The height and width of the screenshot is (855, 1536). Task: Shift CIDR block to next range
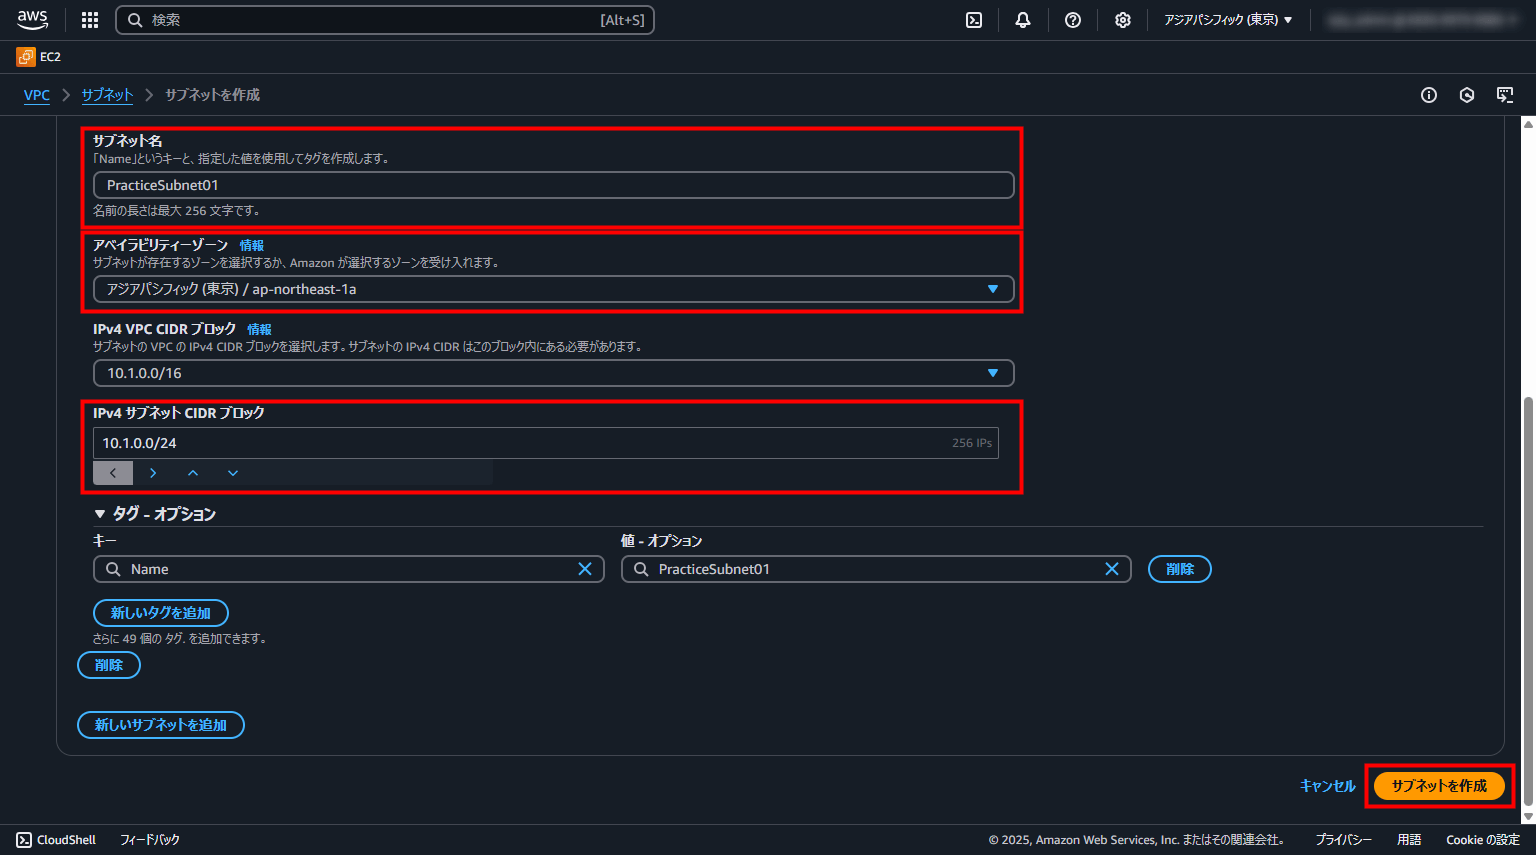[153, 473]
